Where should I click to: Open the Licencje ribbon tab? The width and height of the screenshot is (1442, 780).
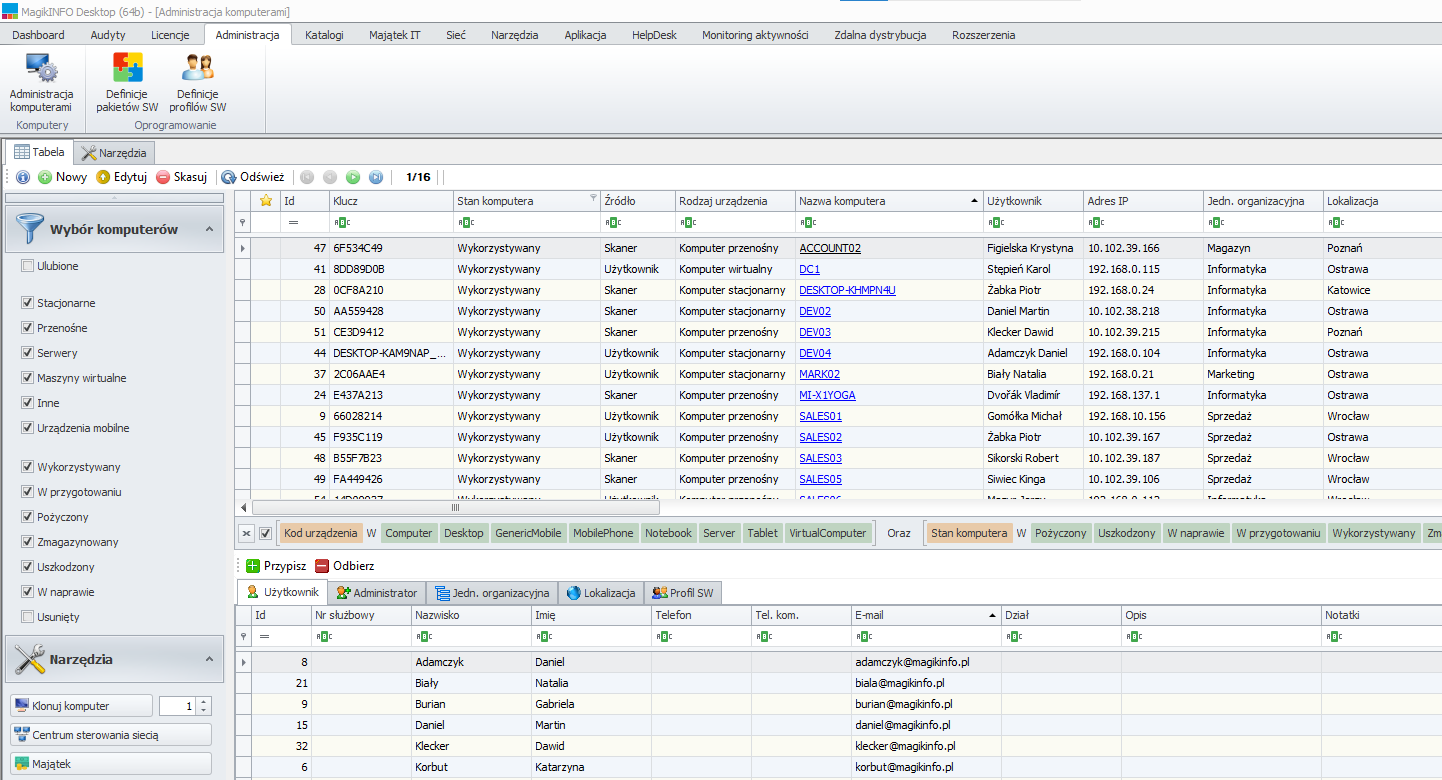coord(170,35)
